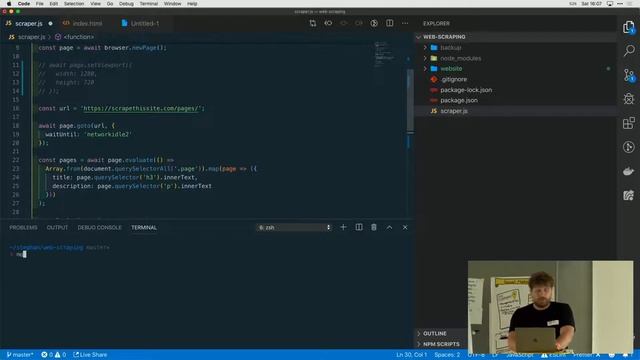Open the Debug menu
The image size is (640, 360).
click(126, 4)
